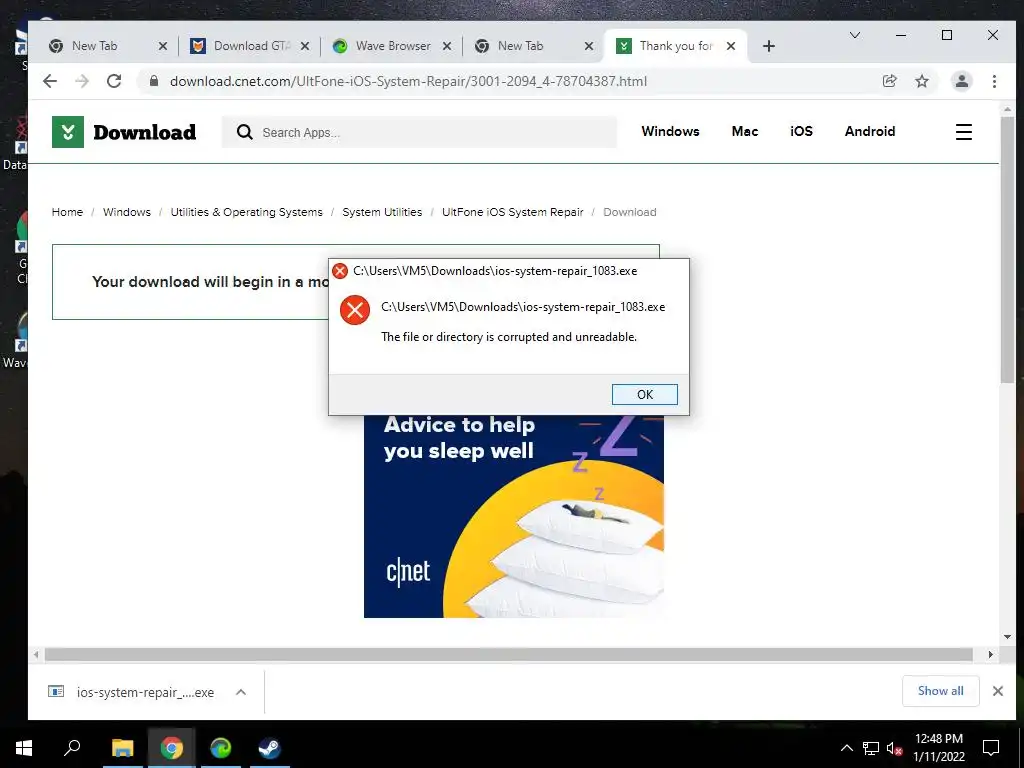Screen dimensions: 1024x768
Task: Click the address bar URL
Action: pos(408,81)
